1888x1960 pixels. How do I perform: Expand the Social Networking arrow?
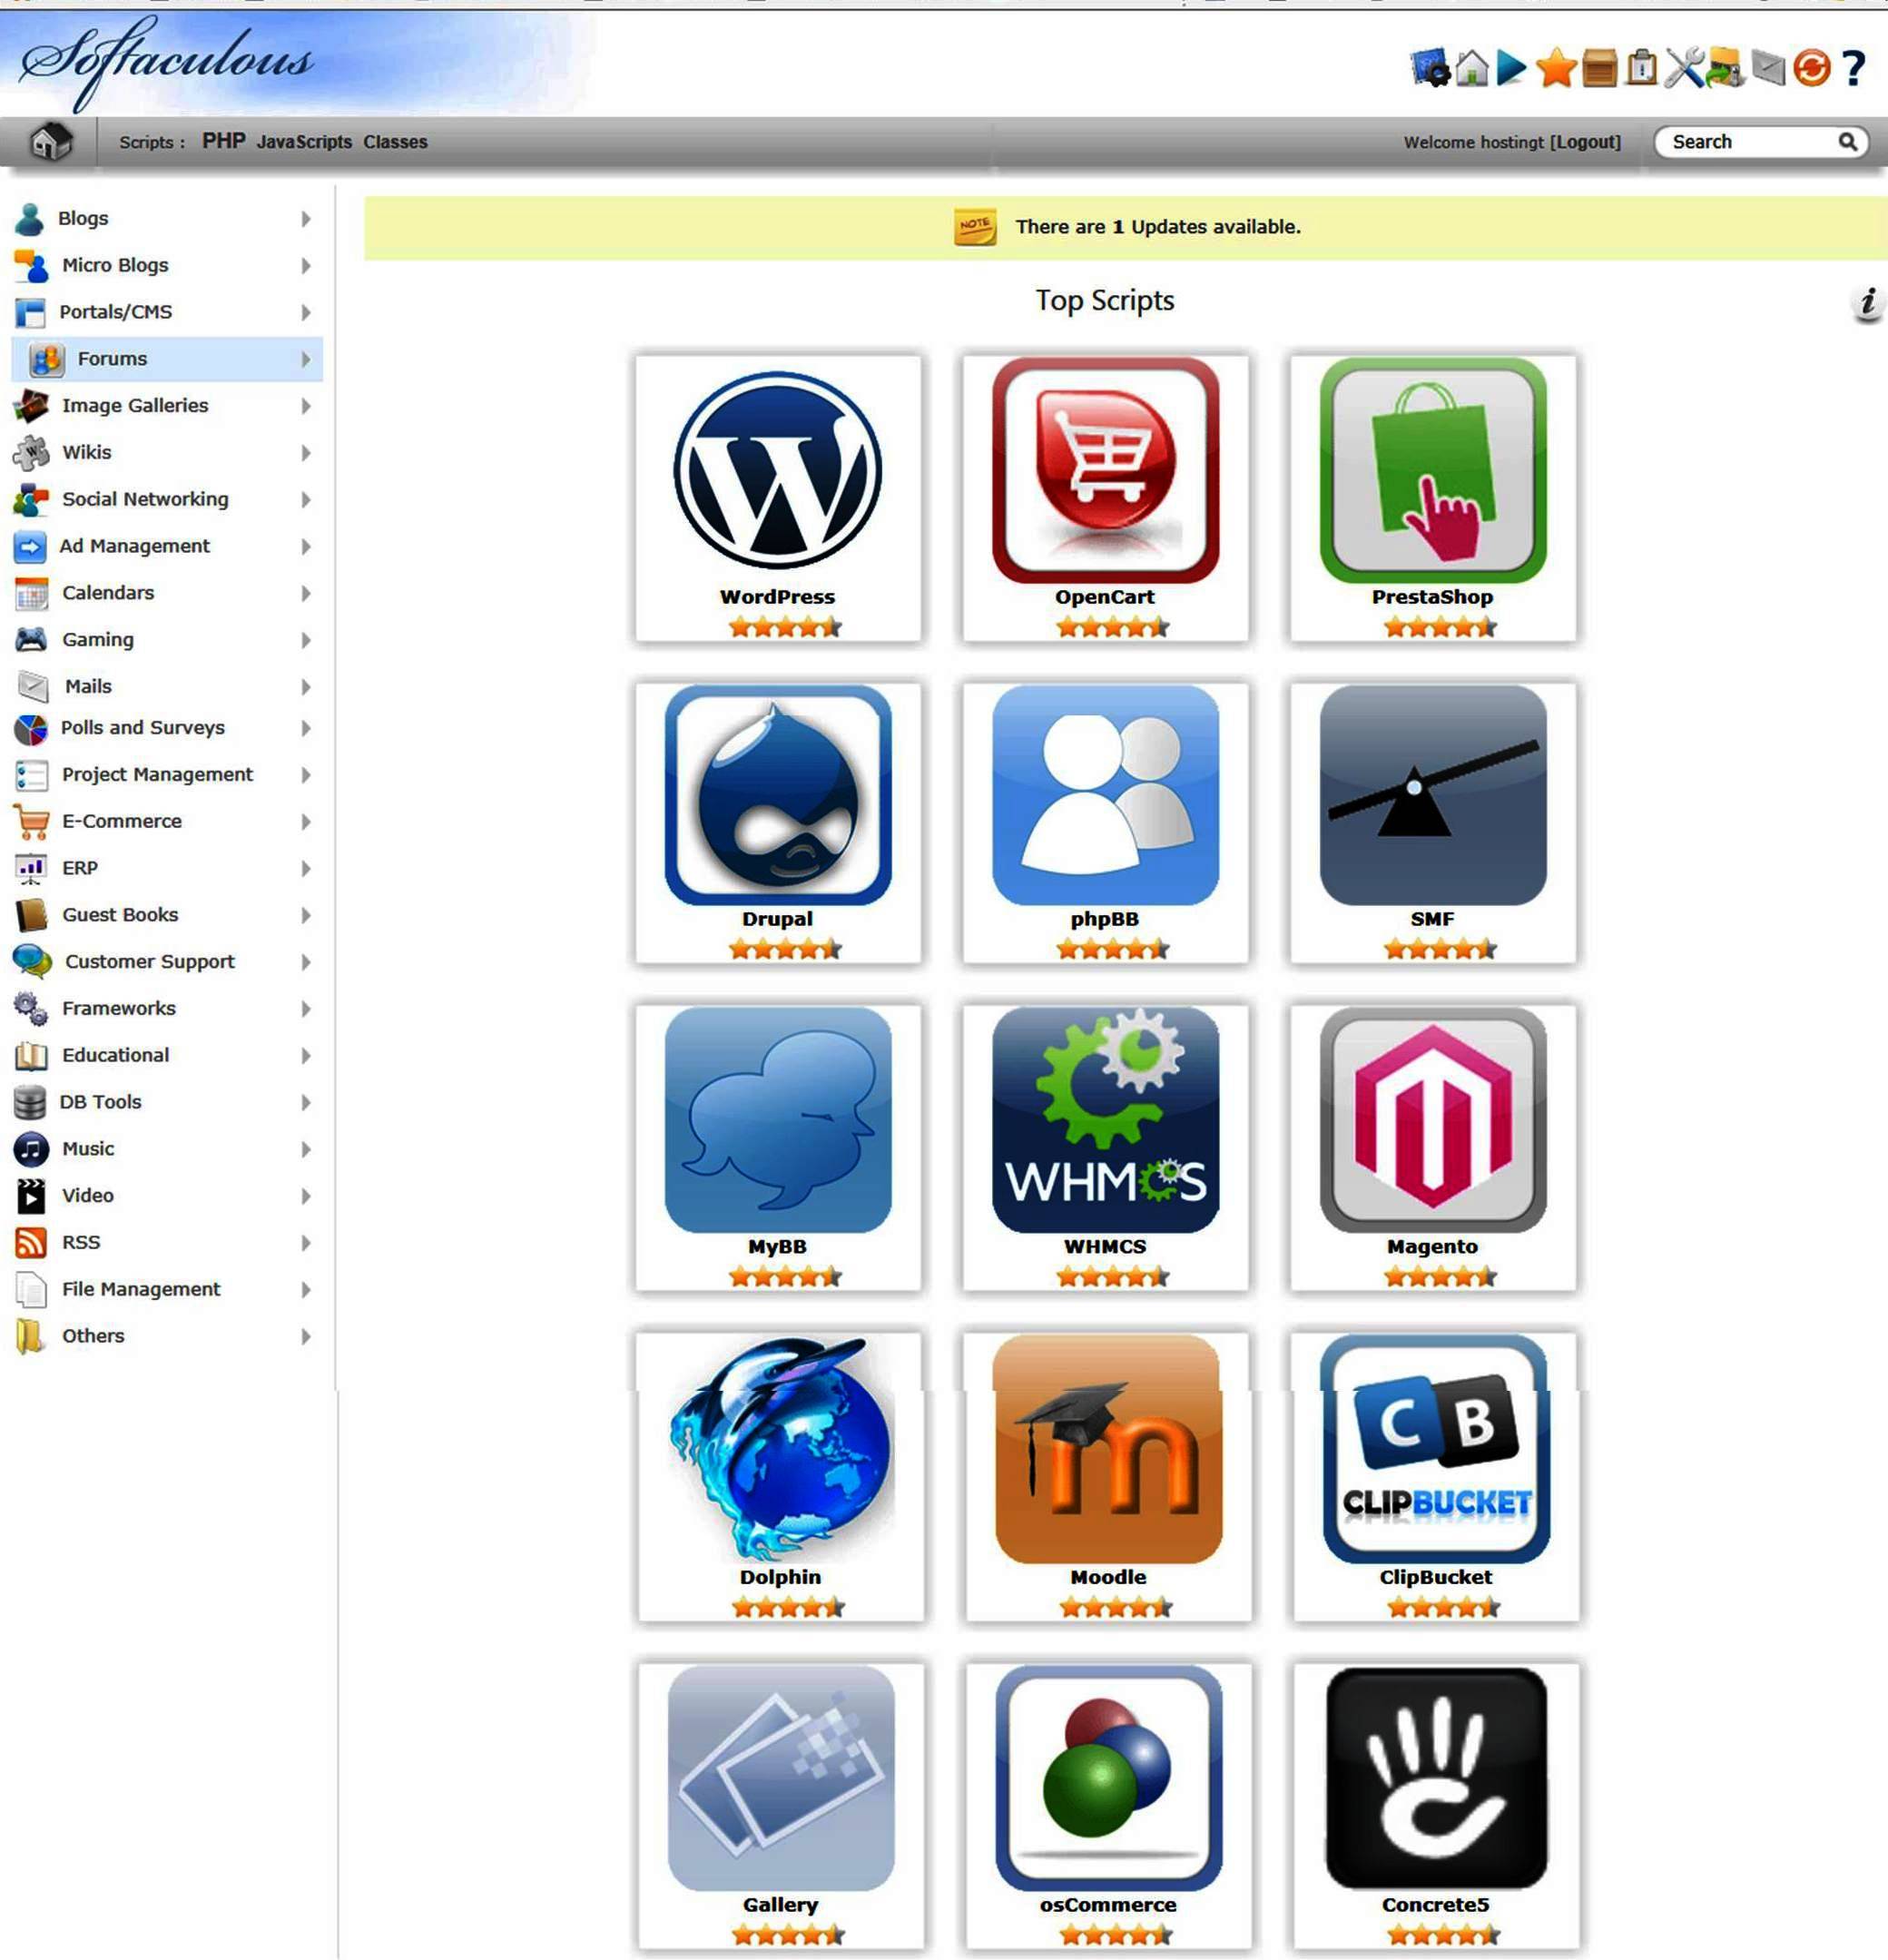(306, 499)
